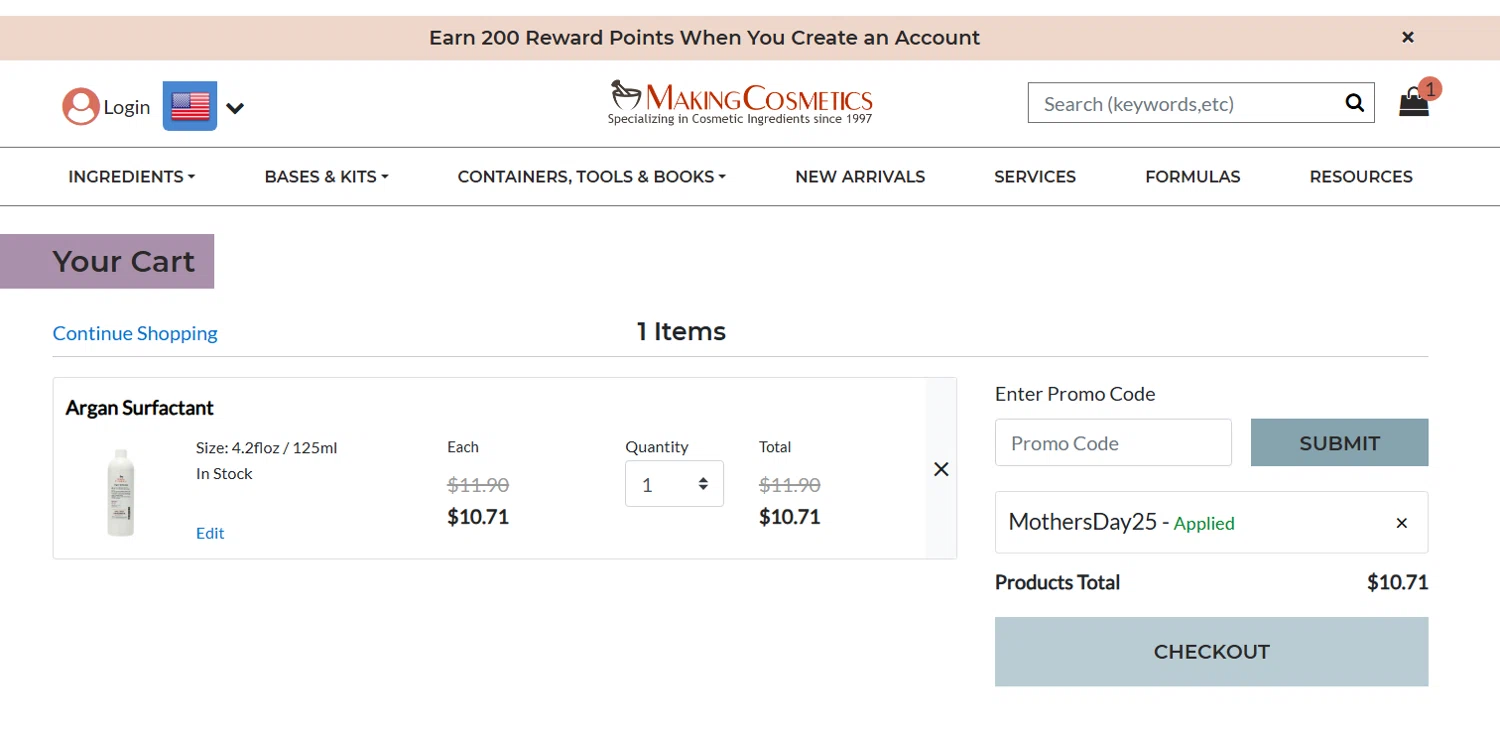This screenshot has width=1500, height=734.
Task: Click the Login text link
Action: pyautogui.click(x=127, y=107)
